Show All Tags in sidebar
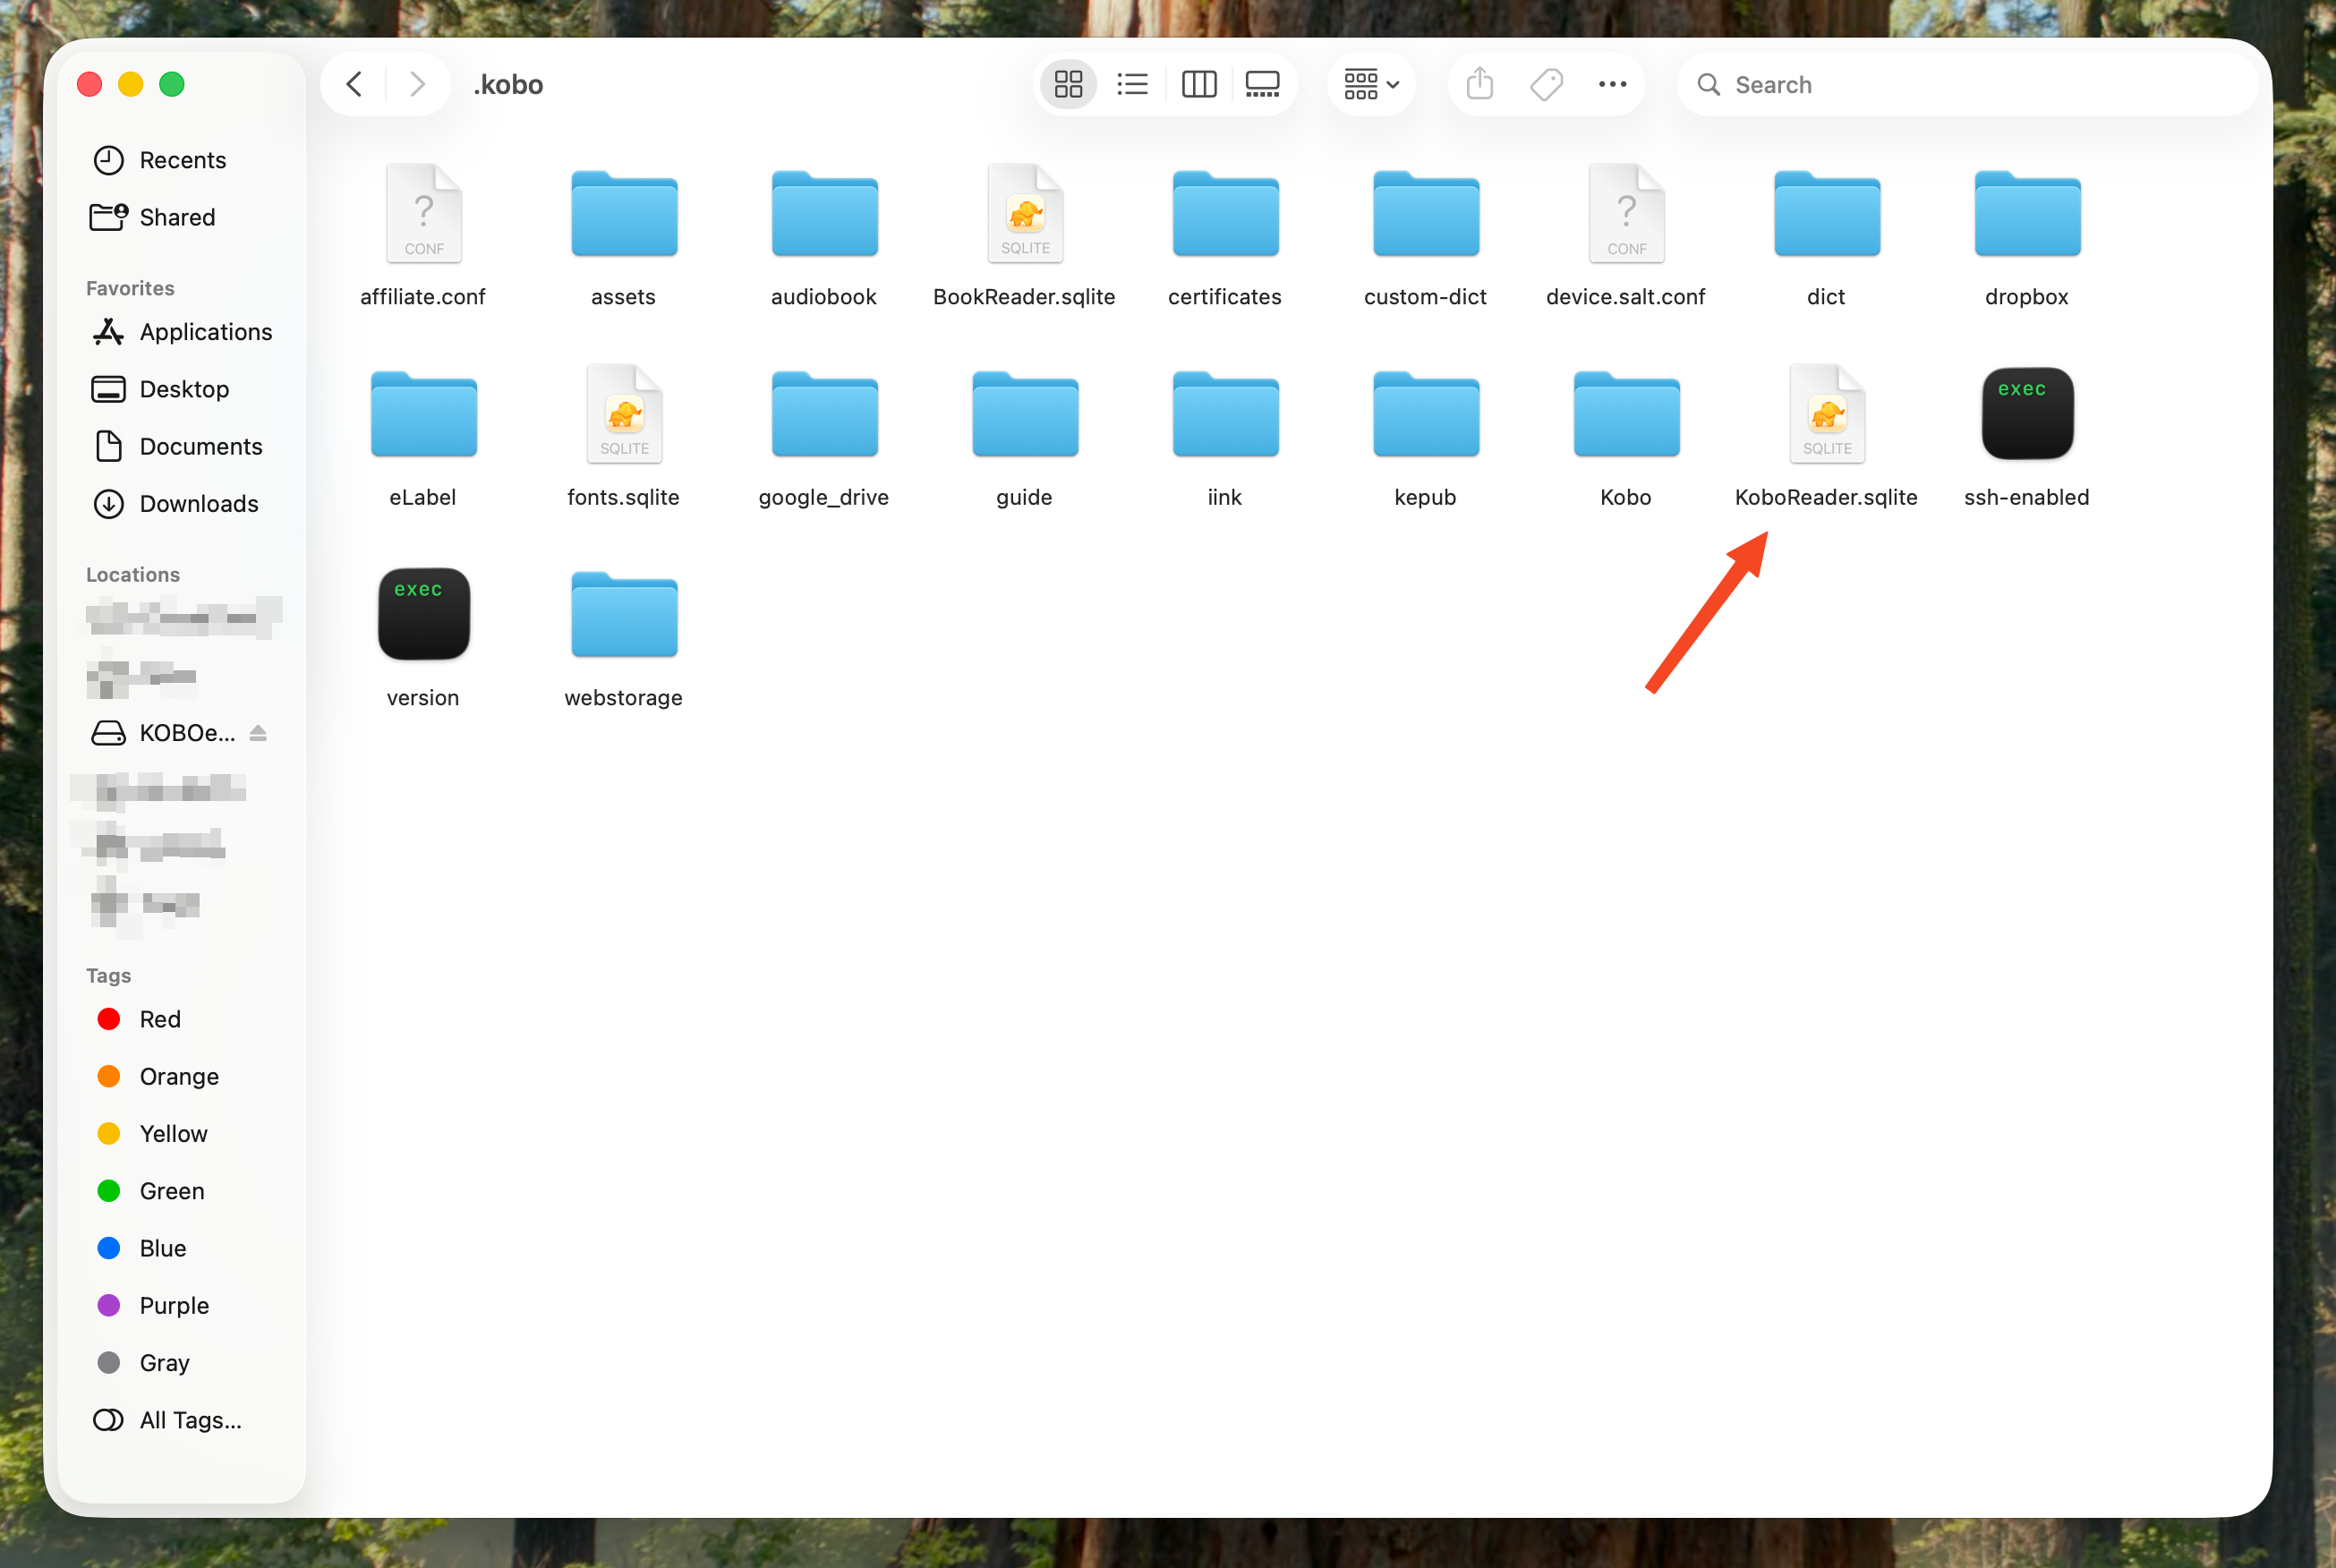The image size is (2336, 1568). (x=190, y=1420)
